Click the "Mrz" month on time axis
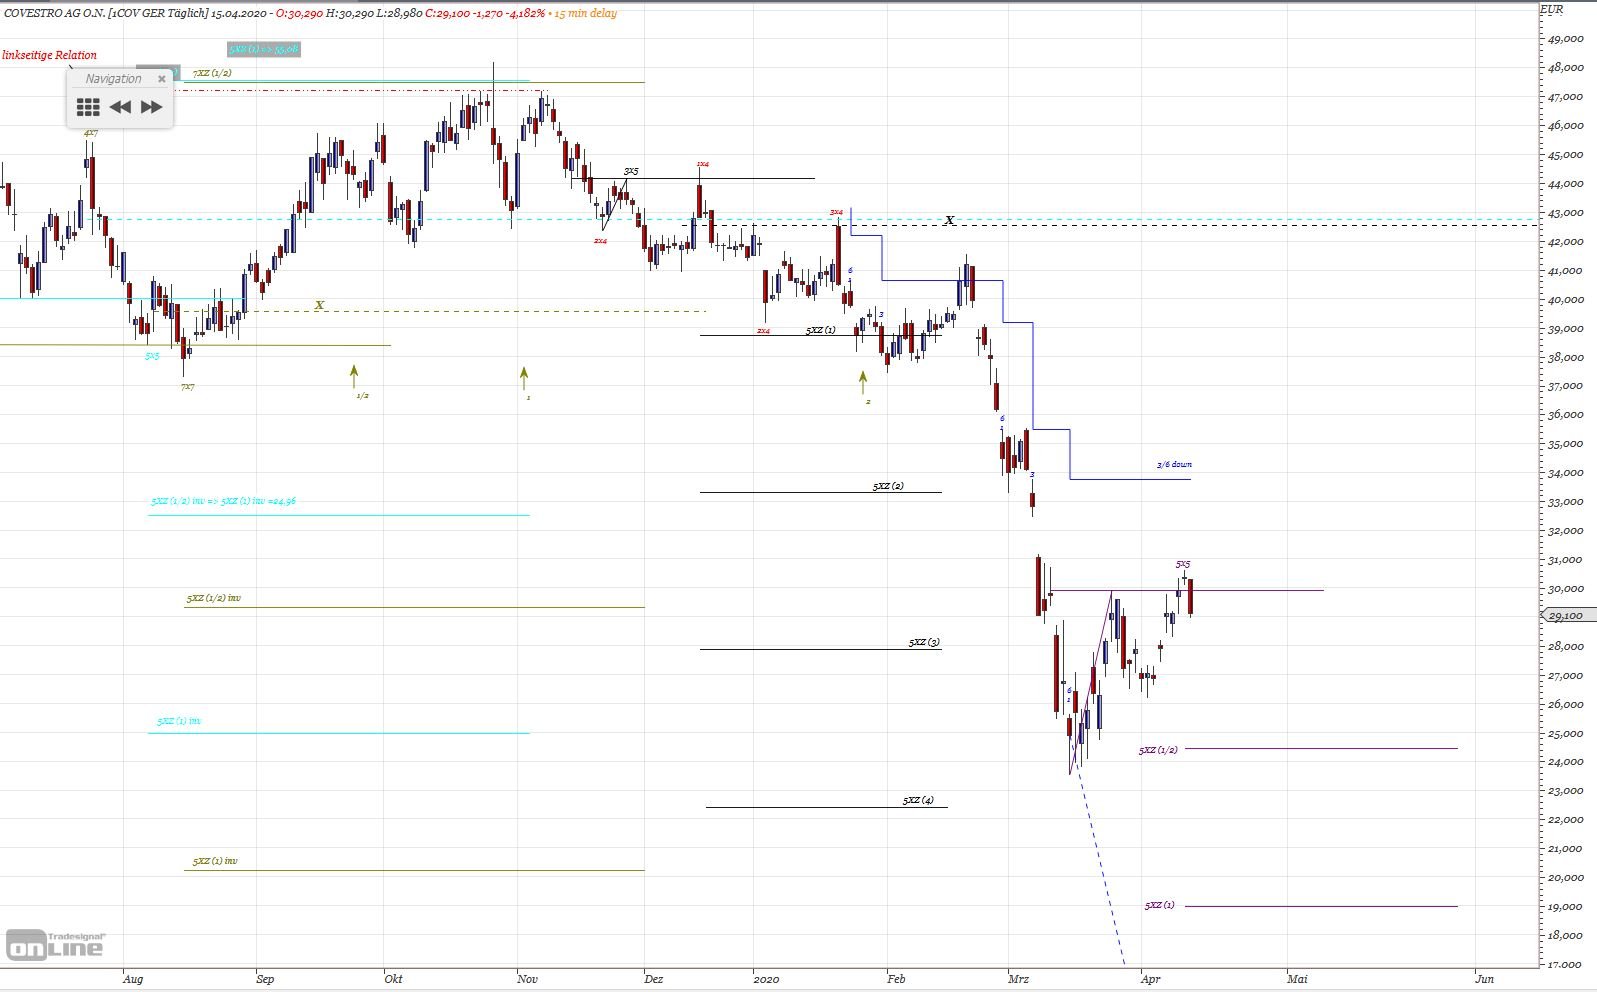Viewport: 1597px width, 992px height. click(1019, 979)
